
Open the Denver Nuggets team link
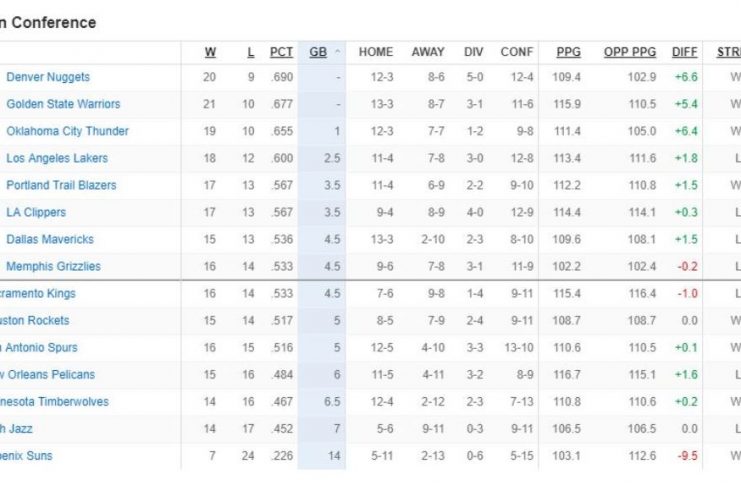tap(48, 77)
